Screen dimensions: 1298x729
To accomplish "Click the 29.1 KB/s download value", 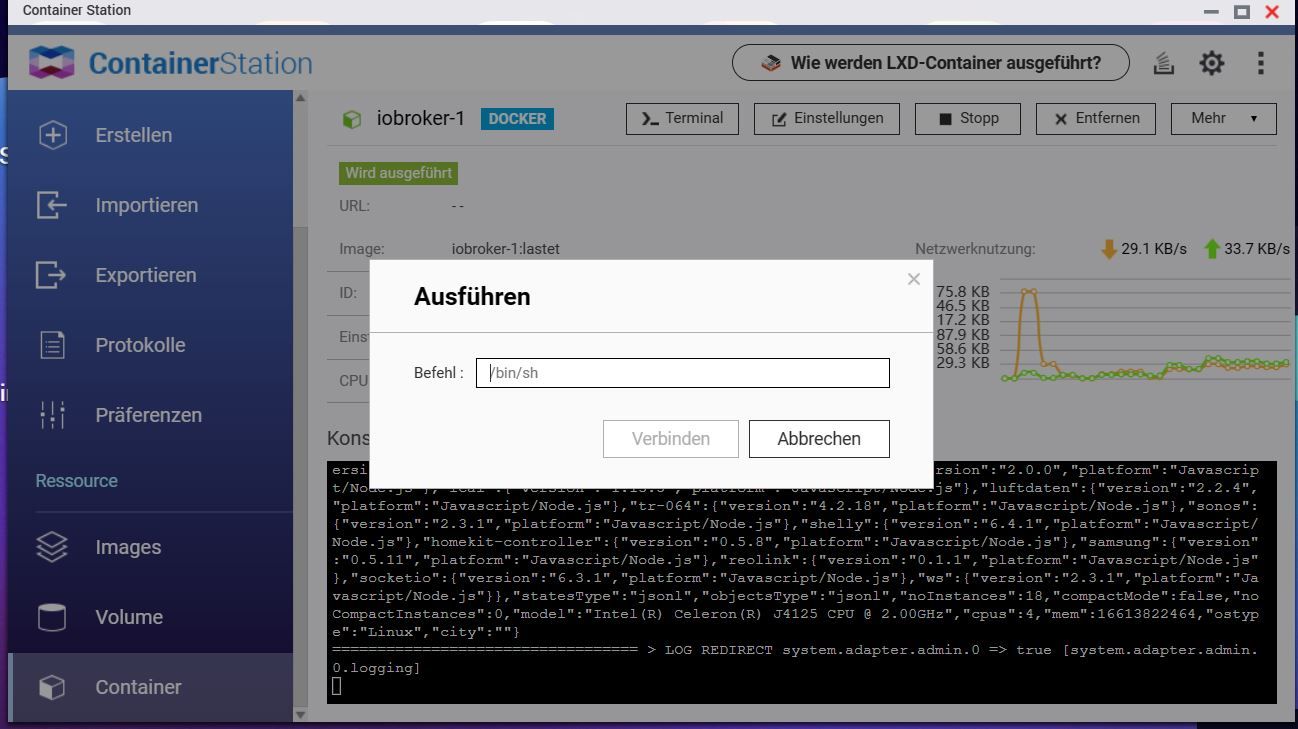I will [1154, 249].
